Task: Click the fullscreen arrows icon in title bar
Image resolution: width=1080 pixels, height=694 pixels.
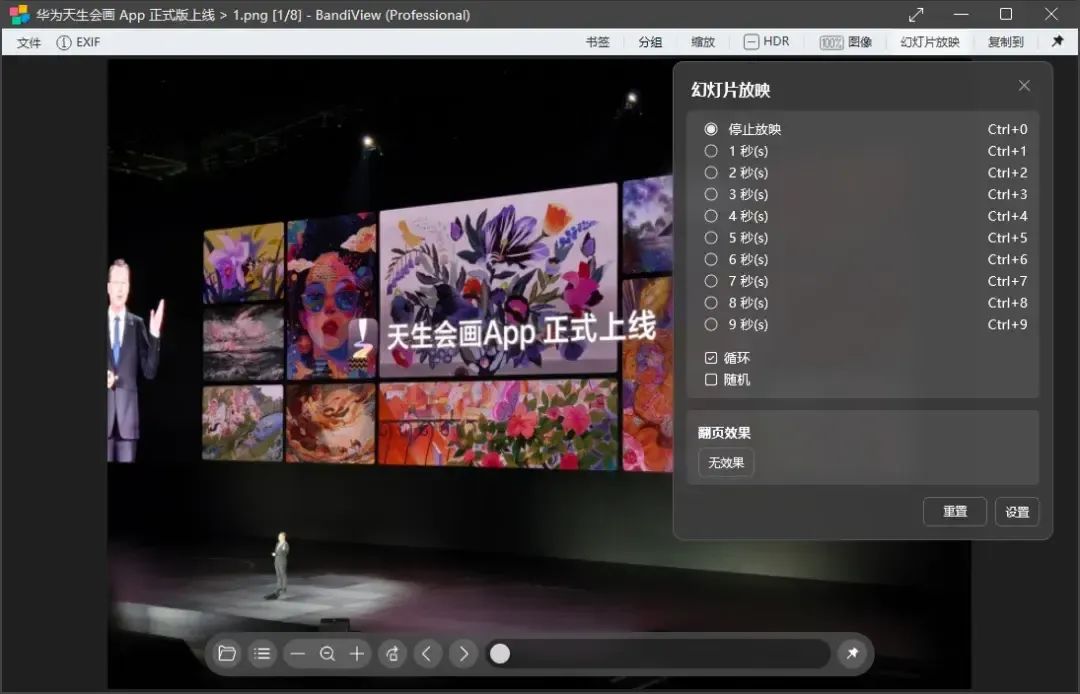Action: click(x=916, y=14)
